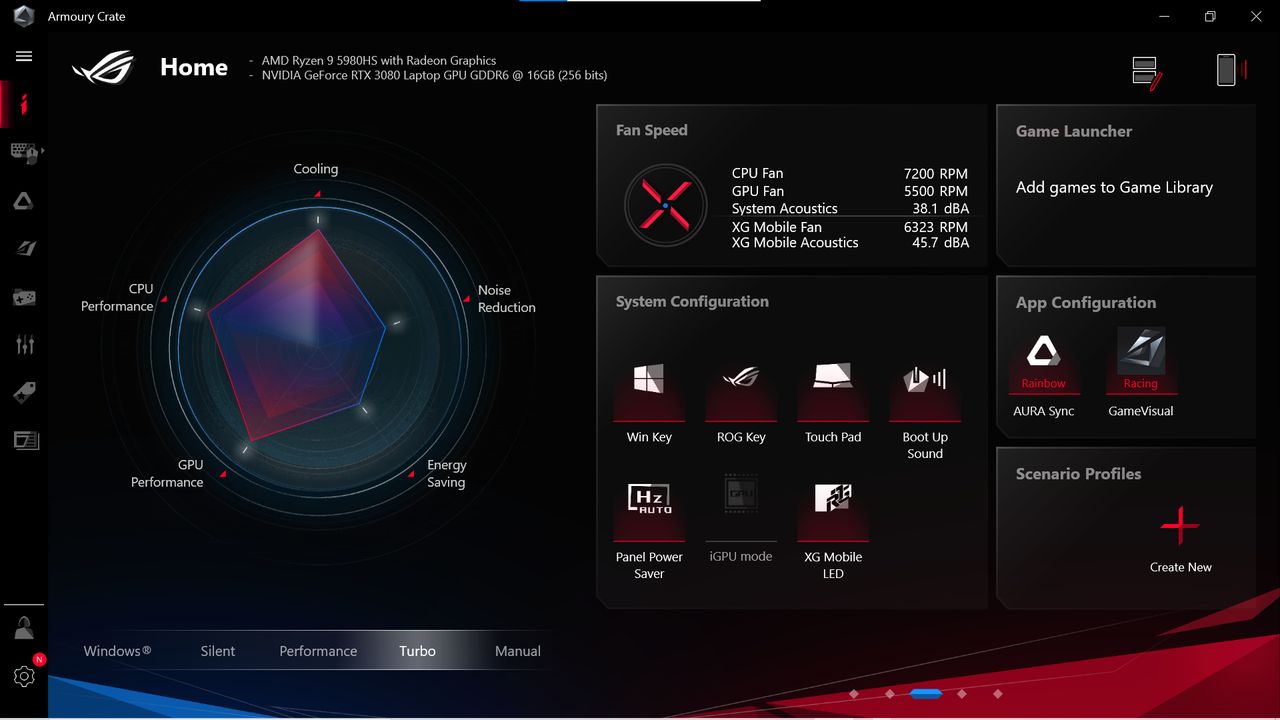Click the CPU Fan 7200 RPM value
The height and width of the screenshot is (720, 1280).
point(935,174)
